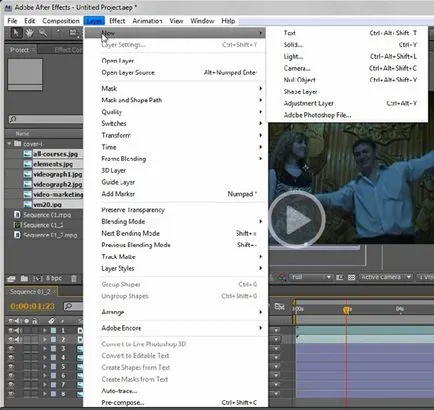Click layer 2 label color swatch

pos(53,339)
